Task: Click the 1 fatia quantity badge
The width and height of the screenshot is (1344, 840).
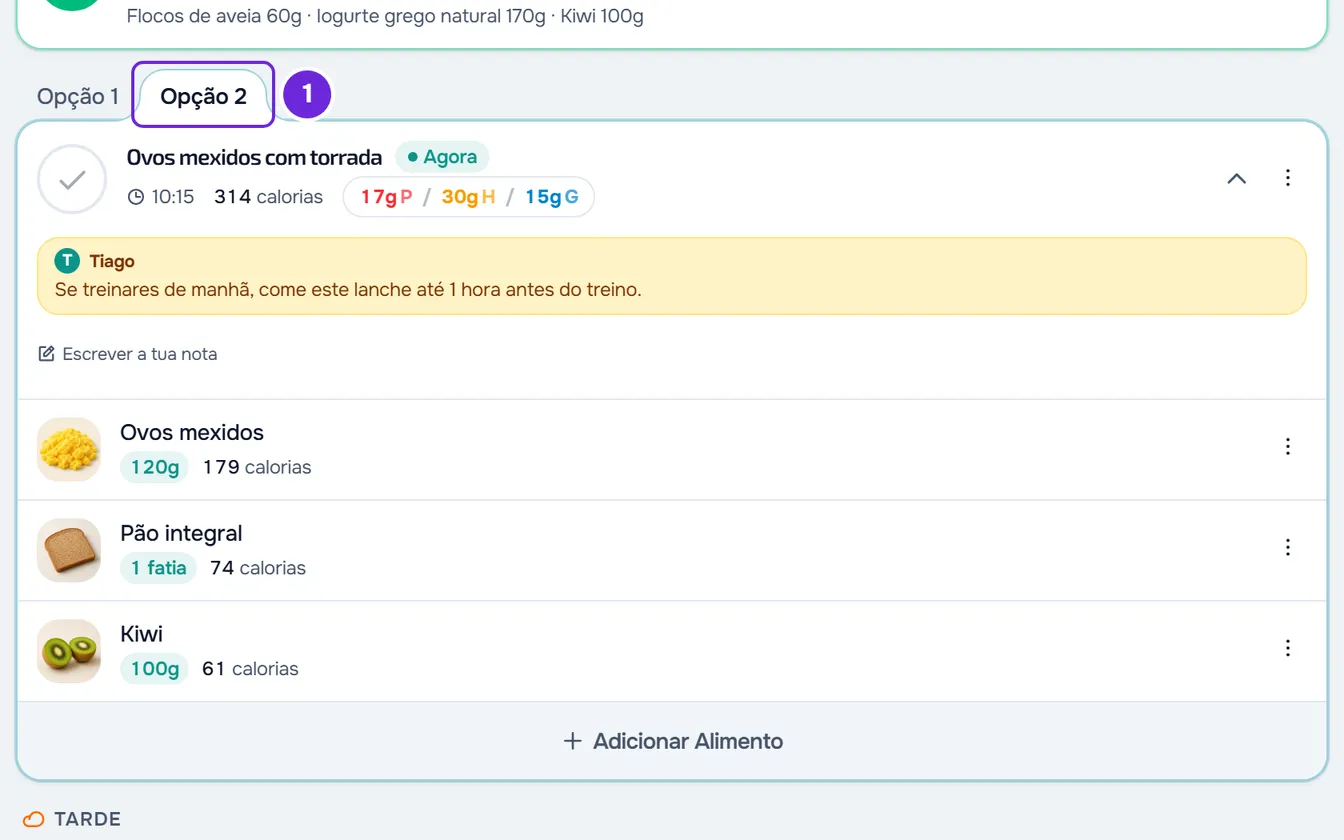Action: (159, 568)
